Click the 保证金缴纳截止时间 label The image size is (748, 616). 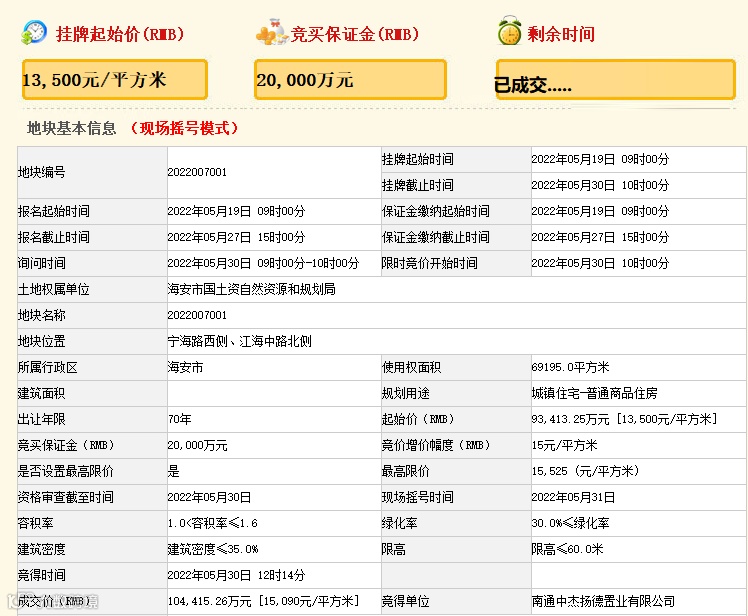436,237
